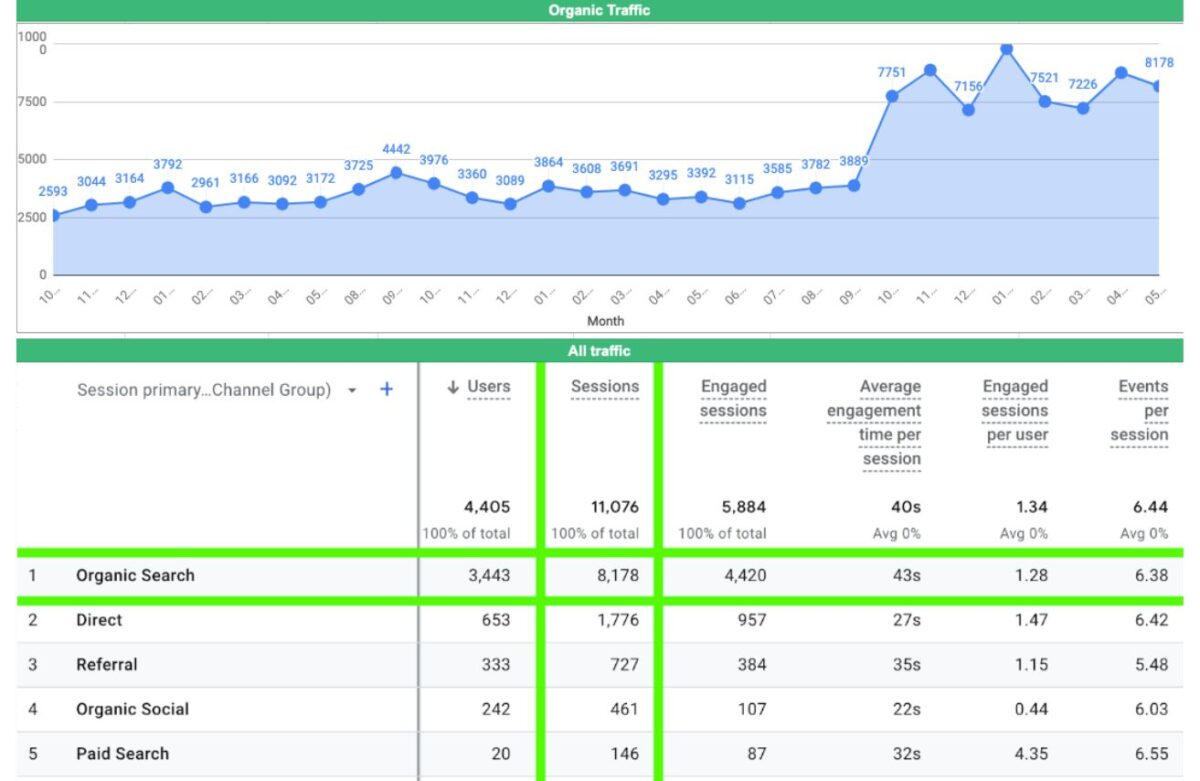Click the plus icon to add dimension

tap(386, 390)
